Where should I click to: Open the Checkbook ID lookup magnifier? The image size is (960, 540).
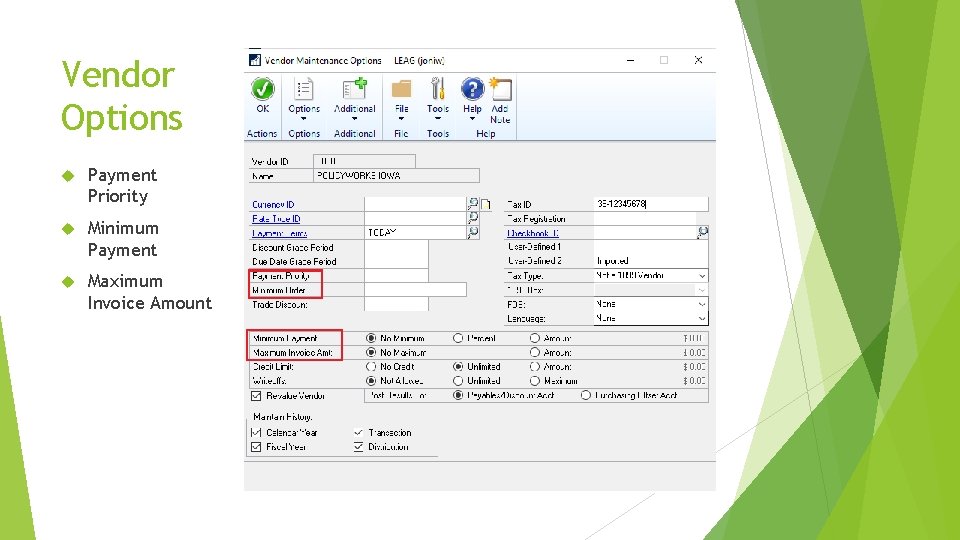point(702,232)
